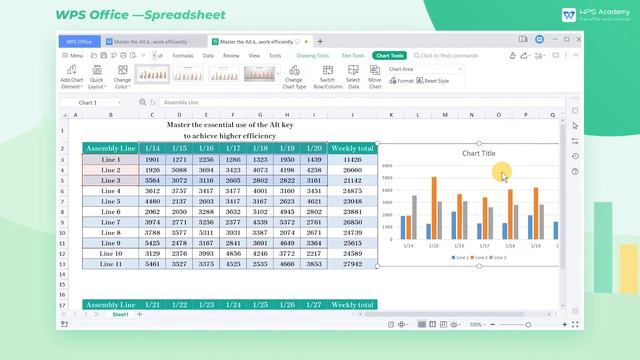
Task: Open the Change Color palette
Action: pos(122,76)
